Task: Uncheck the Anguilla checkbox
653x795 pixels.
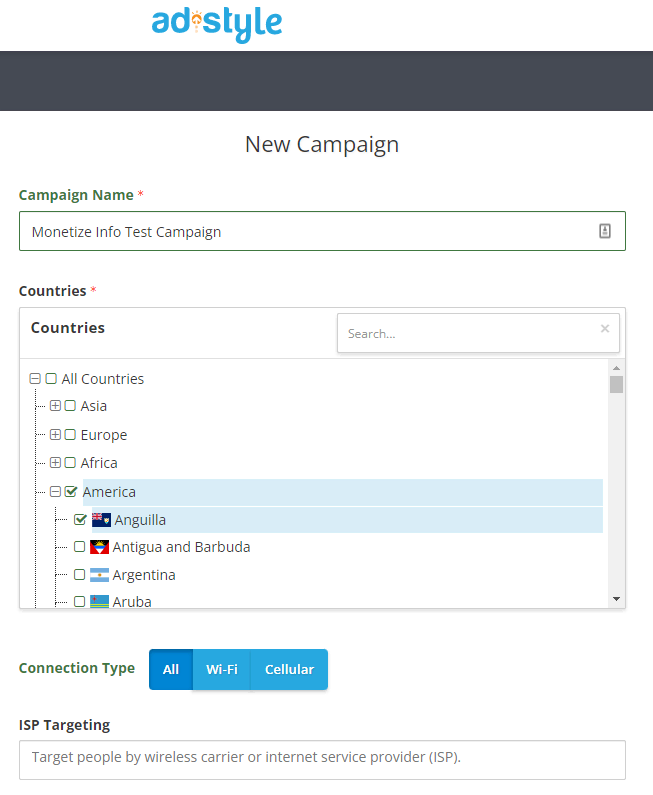Action: click(80, 520)
